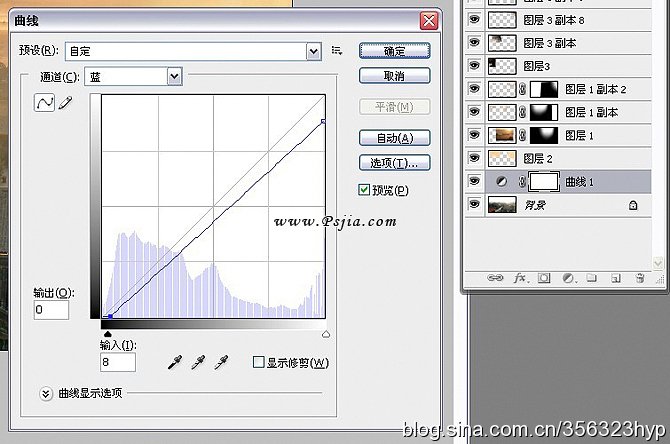Create new adjustment layer icon
670x444 pixels.
pyautogui.click(x=568, y=278)
